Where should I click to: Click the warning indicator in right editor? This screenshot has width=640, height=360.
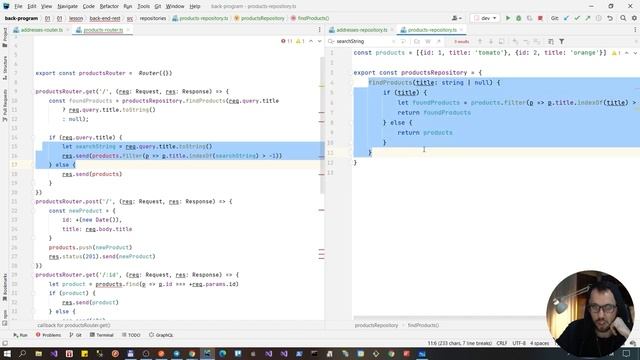click(x=616, y=53)
